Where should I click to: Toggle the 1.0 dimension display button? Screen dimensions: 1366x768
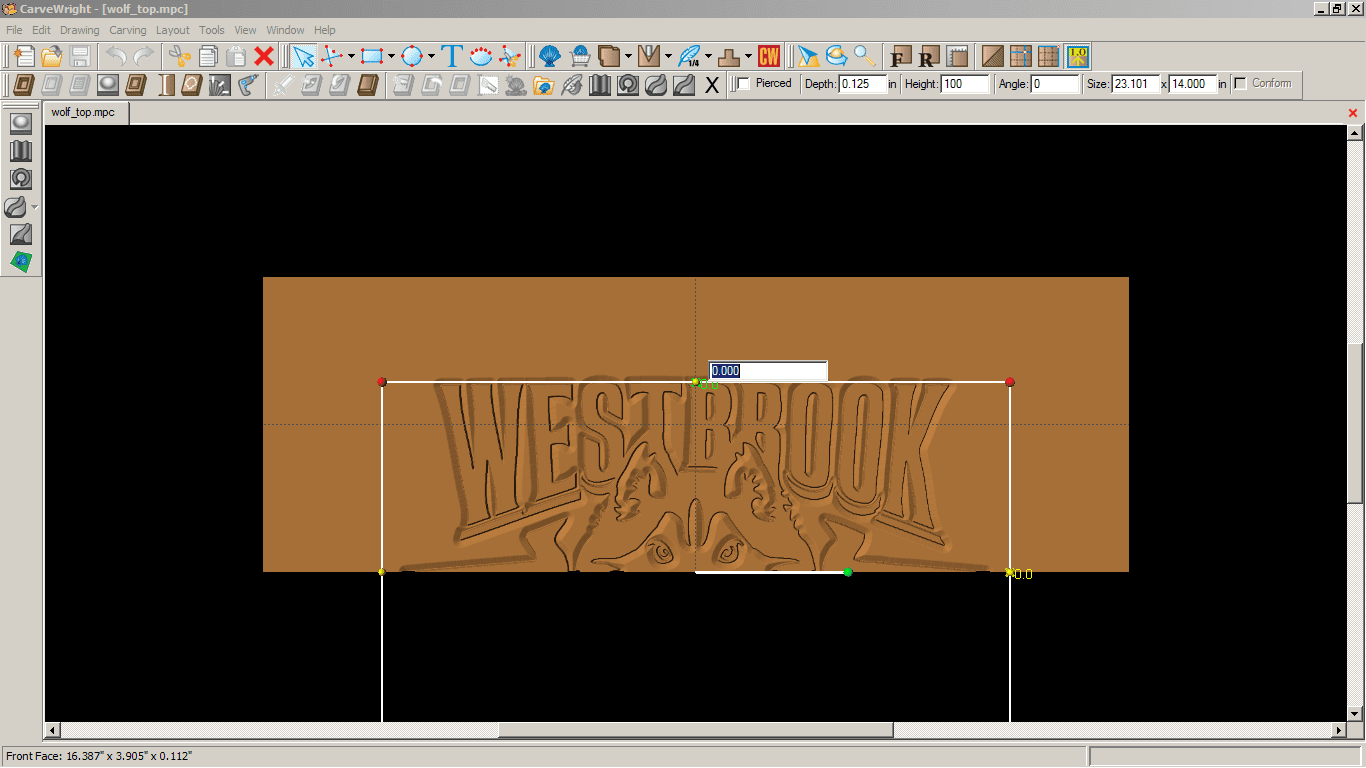click(x=1078, y=56)
